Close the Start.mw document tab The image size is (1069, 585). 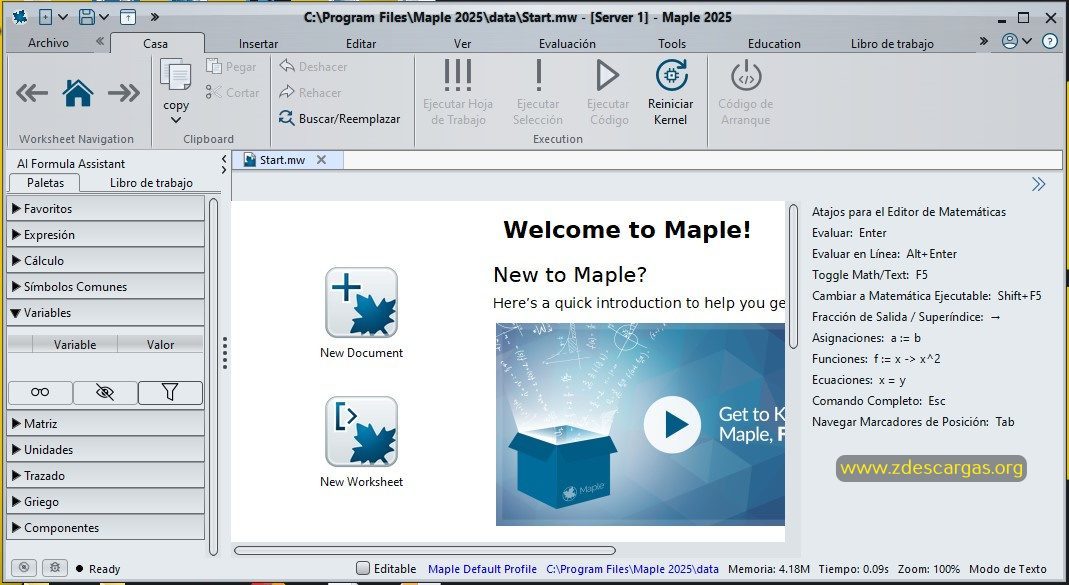coord(322,160)
